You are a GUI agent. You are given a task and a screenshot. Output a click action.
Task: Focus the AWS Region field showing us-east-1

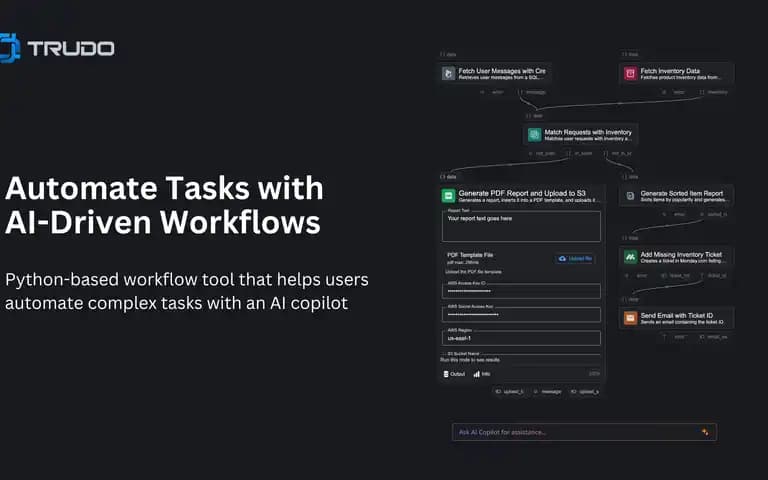point(521,338)
